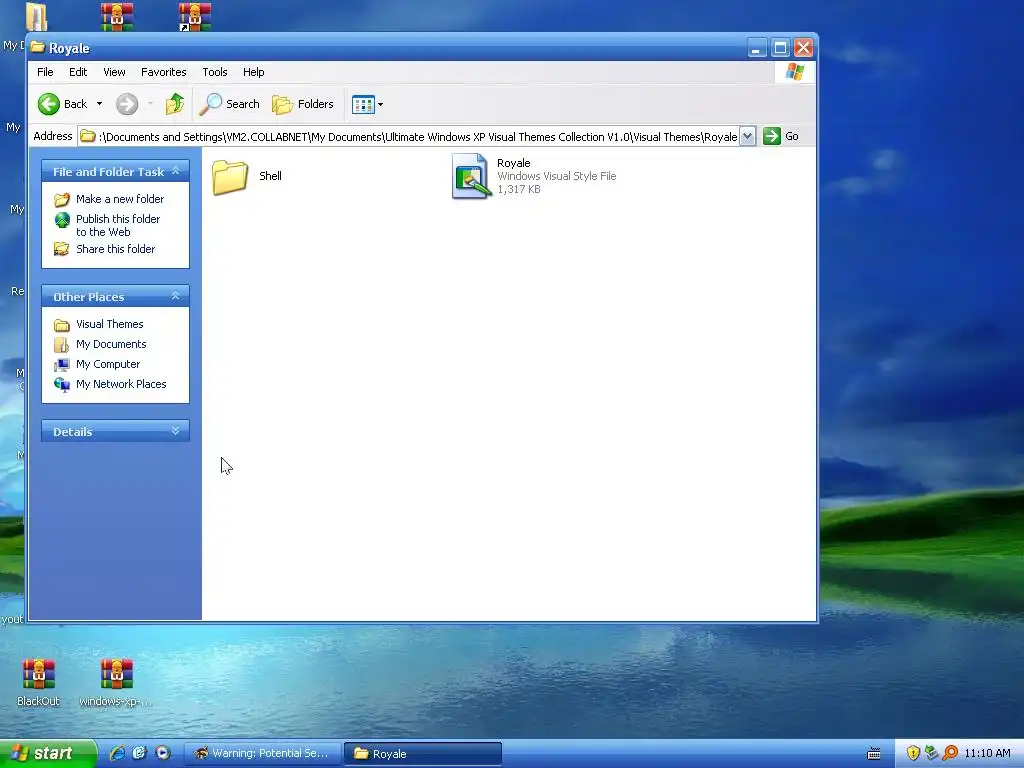Viewport: 1024px width, 768px height.
Task: Click Make a new folder
Action: 120,199
